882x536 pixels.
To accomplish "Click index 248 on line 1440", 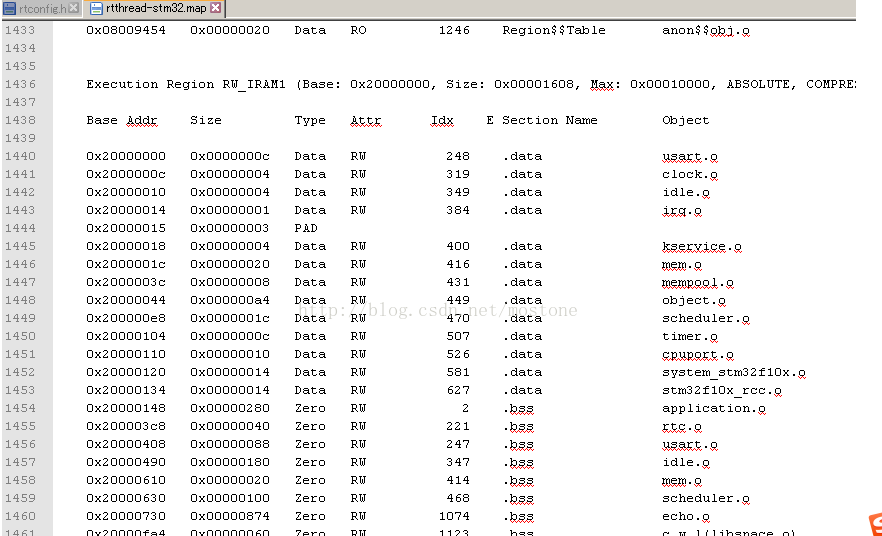I will click(x=458, y=156).
